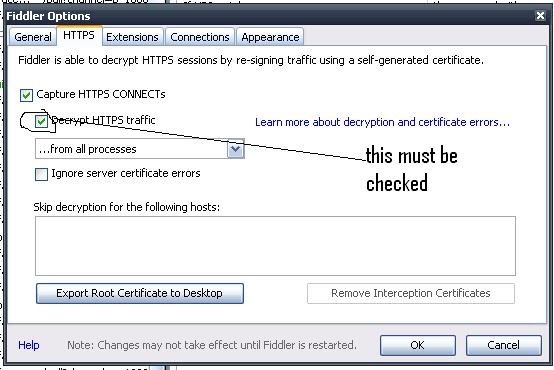This screenshot has height=370, width=554.
Task: Dismiss the dialog with Cancel
Action: point(503,345)
